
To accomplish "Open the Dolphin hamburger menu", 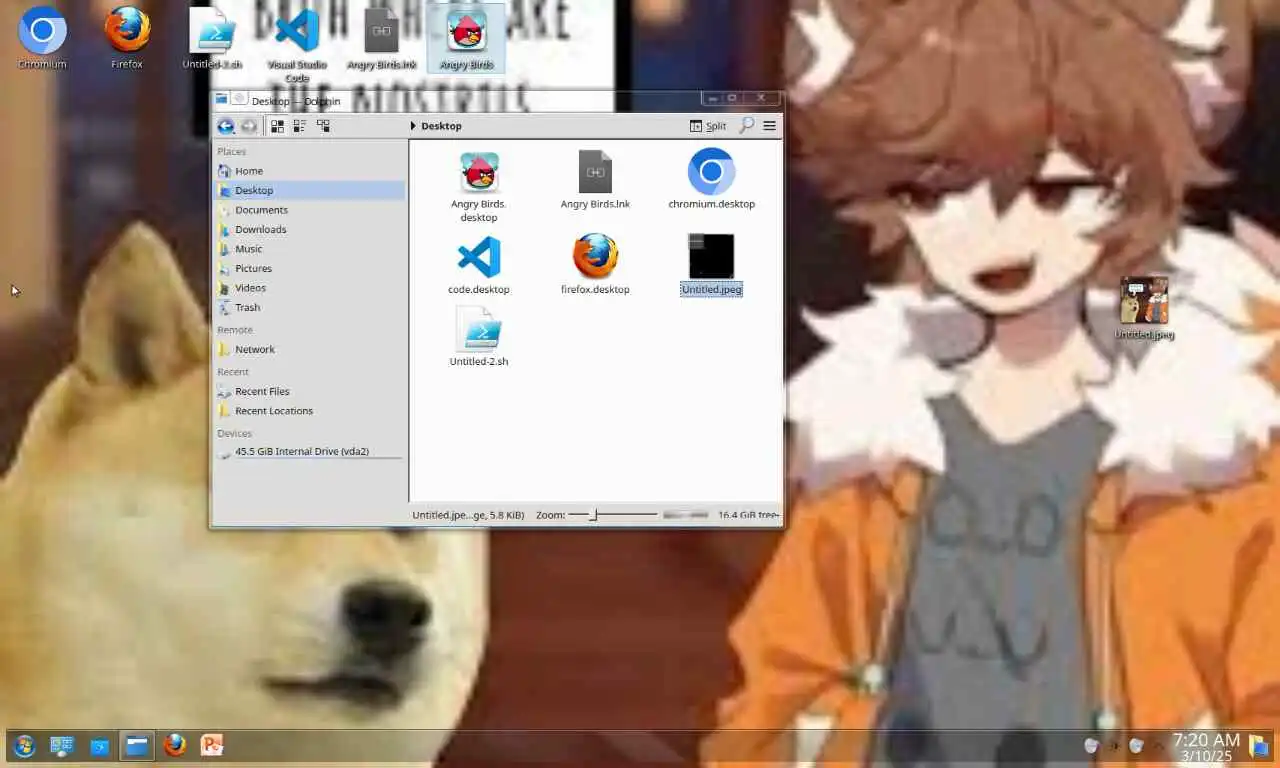I will tap(769, 126).
